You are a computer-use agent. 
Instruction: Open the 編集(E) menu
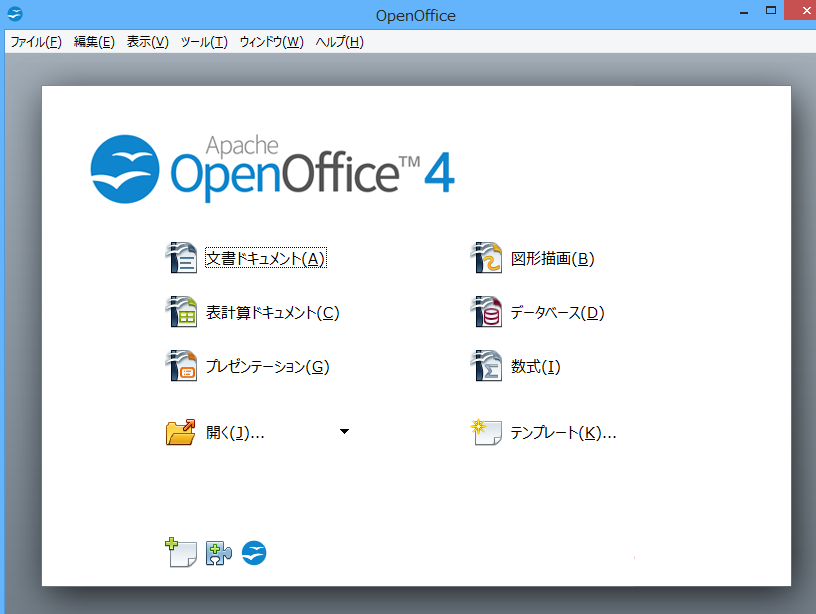pyautogui.click(x=94, y=42)
